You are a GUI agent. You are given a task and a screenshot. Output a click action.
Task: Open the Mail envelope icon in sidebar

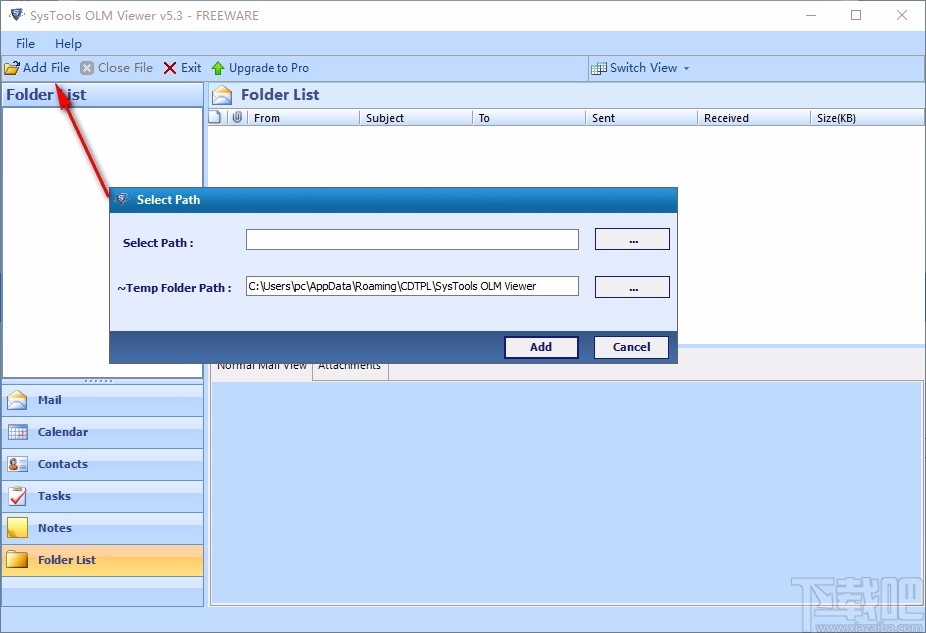tap(17, 400)
